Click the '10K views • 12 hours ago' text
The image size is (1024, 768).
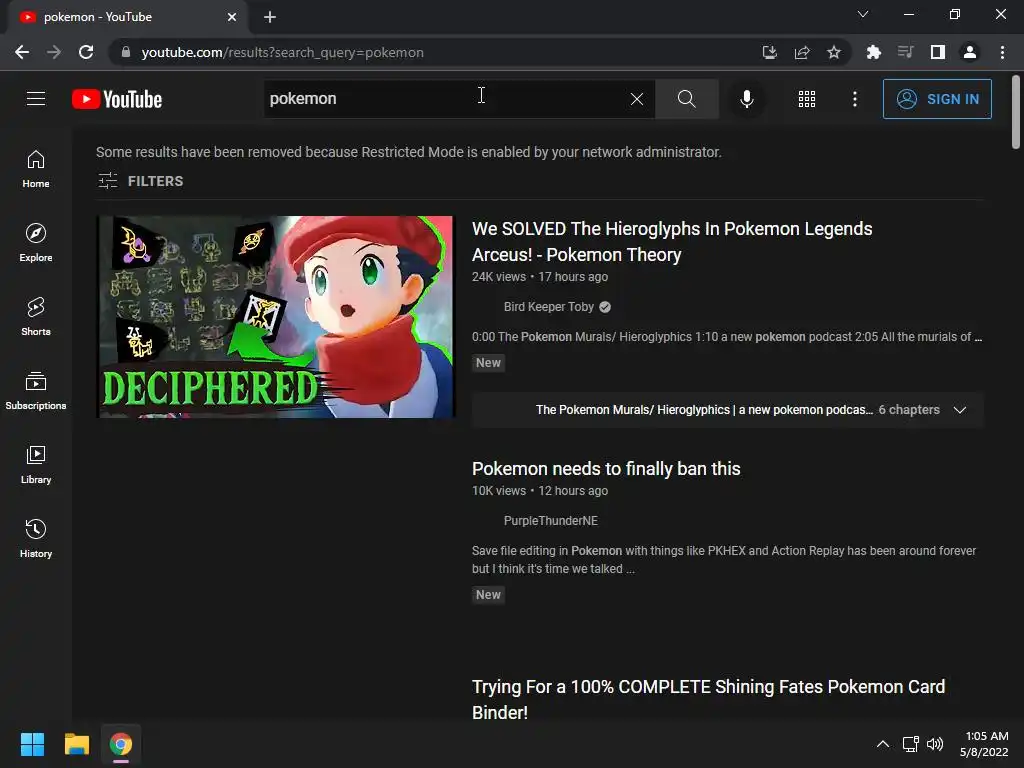540,491
